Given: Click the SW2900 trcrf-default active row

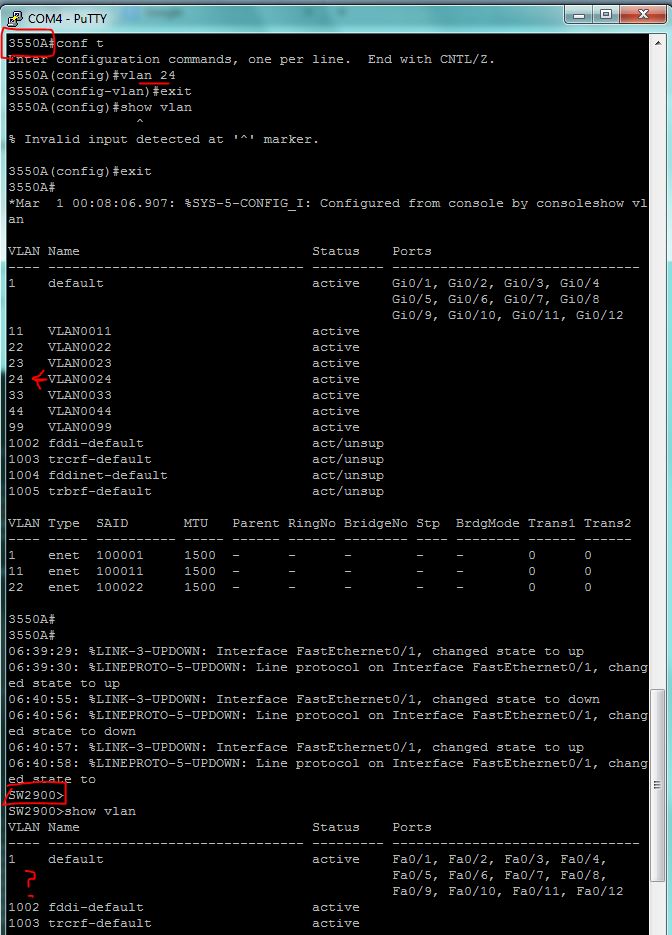Looking at the screenshot, I should 184,923.
